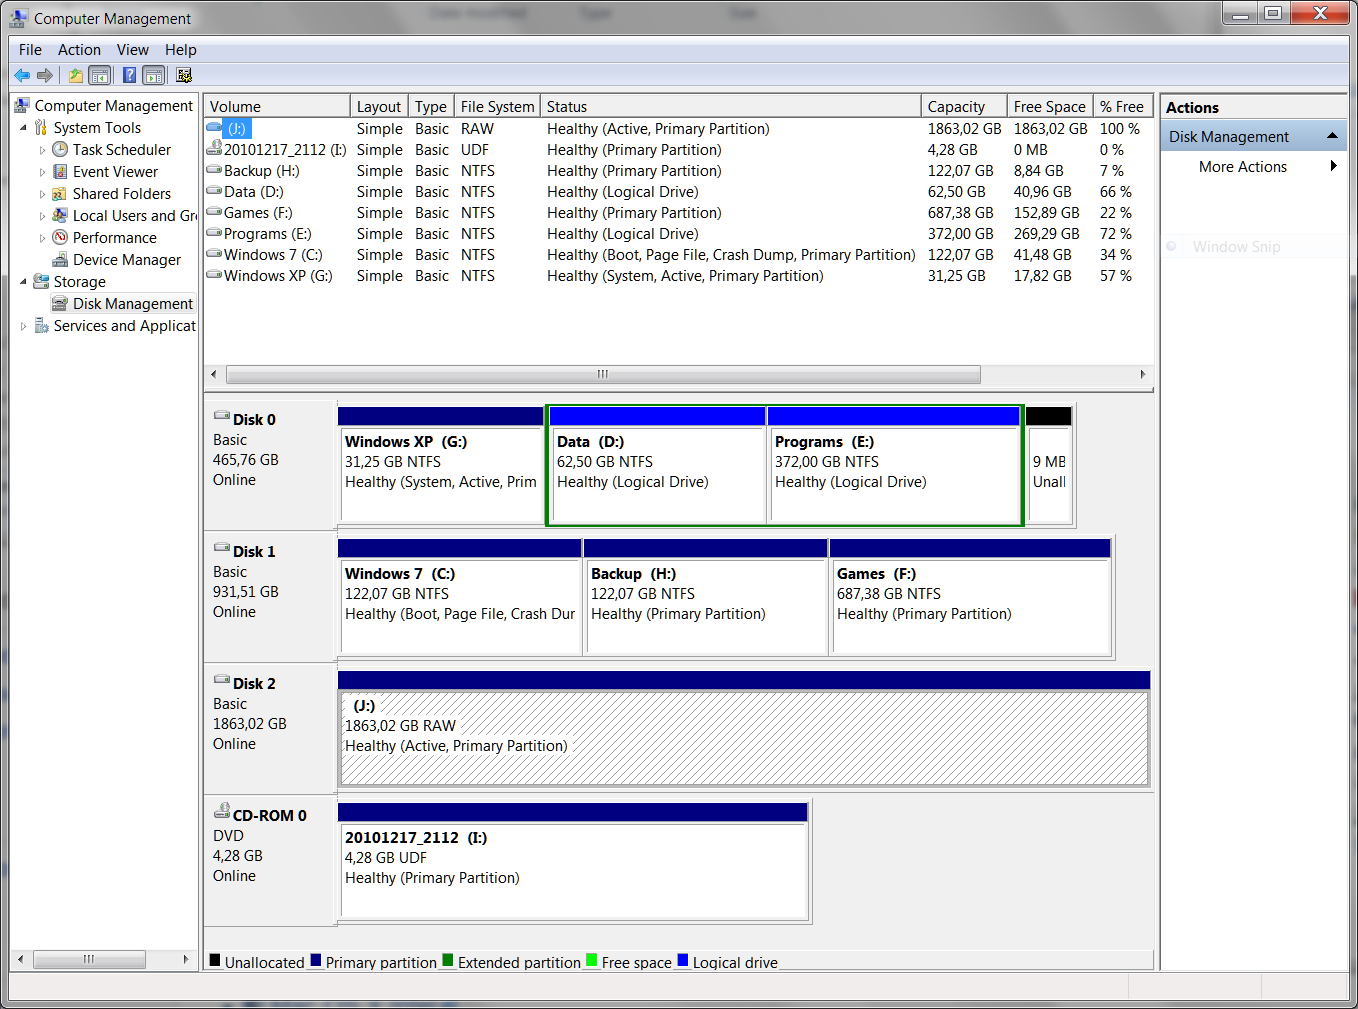The image size is (1358, 1009).
Task: Click the Programs (E:) drive icon in list
Action: tap(214, 233)
